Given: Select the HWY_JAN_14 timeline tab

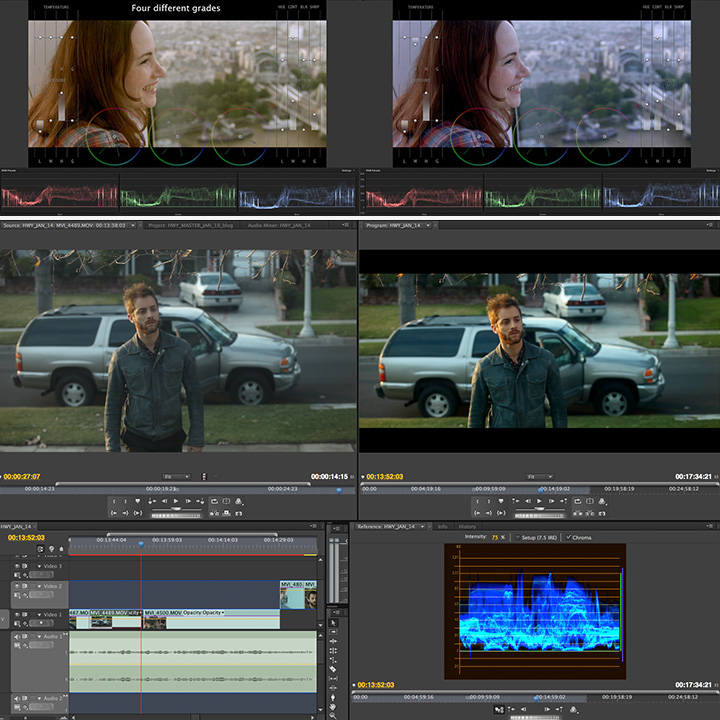Looking at the screenshot, I should [16, 526].
